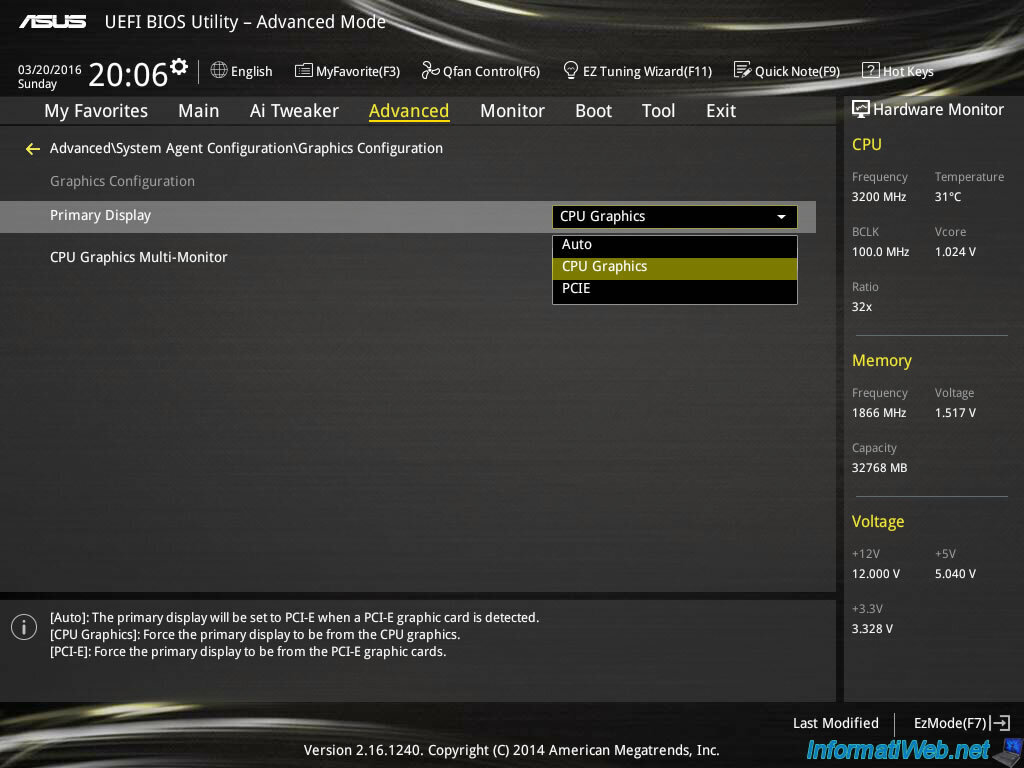The image size is (1024, 768).
Task: Click the CPU frequency value 3200 MHz
Action: pyautogui.click(x=878, y=197)
